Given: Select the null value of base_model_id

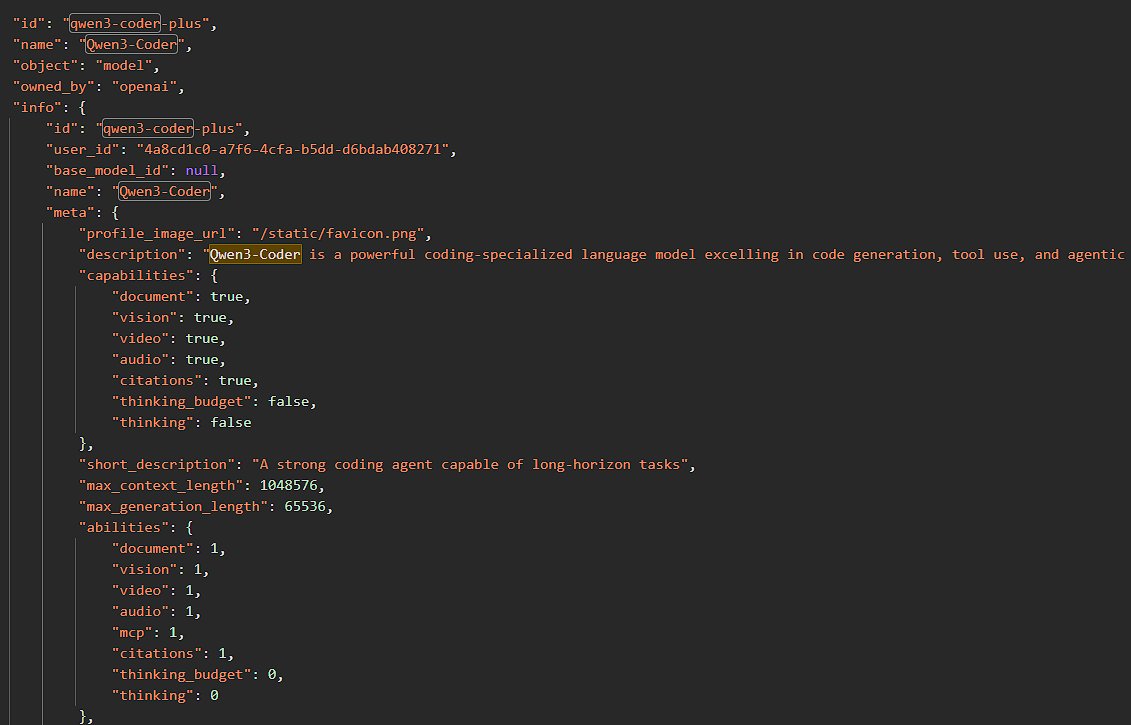Looking at the screenshot, I should pos(202,170).
